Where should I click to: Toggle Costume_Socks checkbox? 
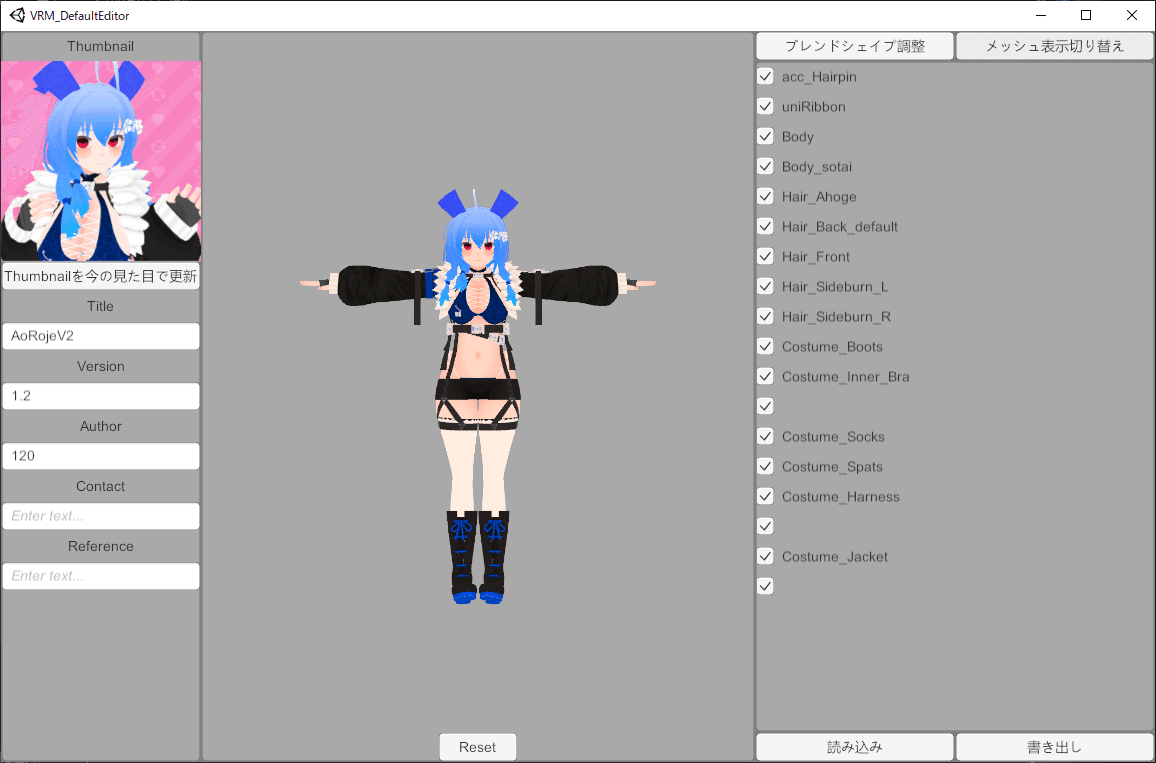(765, 436)
